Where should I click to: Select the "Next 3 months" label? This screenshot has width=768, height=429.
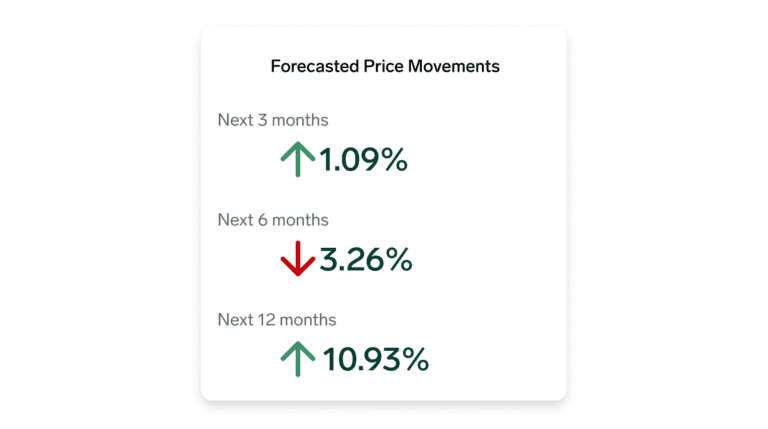coord(273,120)
